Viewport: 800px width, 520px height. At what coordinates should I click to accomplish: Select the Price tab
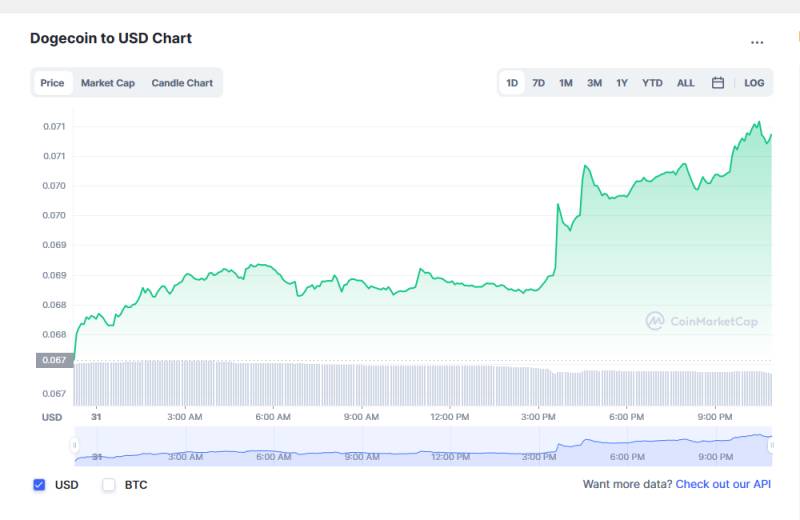(x=53, y=83)
